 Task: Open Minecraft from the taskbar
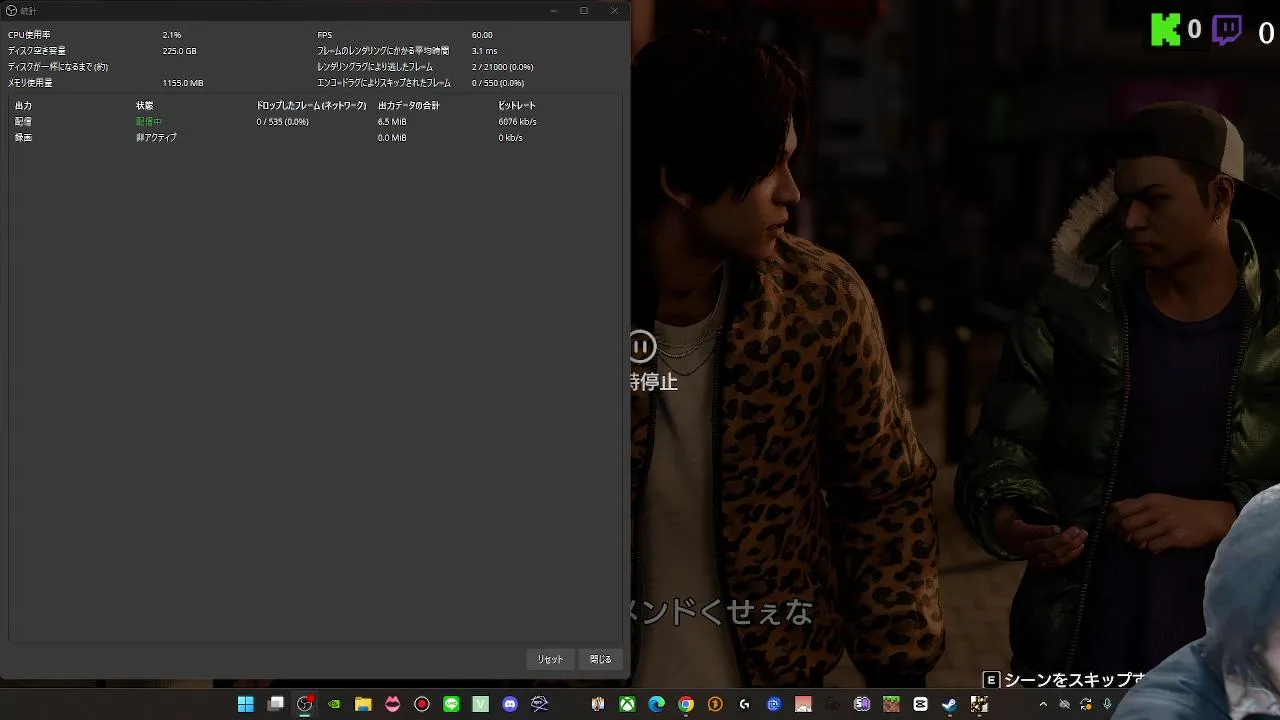tap(891, 704)
